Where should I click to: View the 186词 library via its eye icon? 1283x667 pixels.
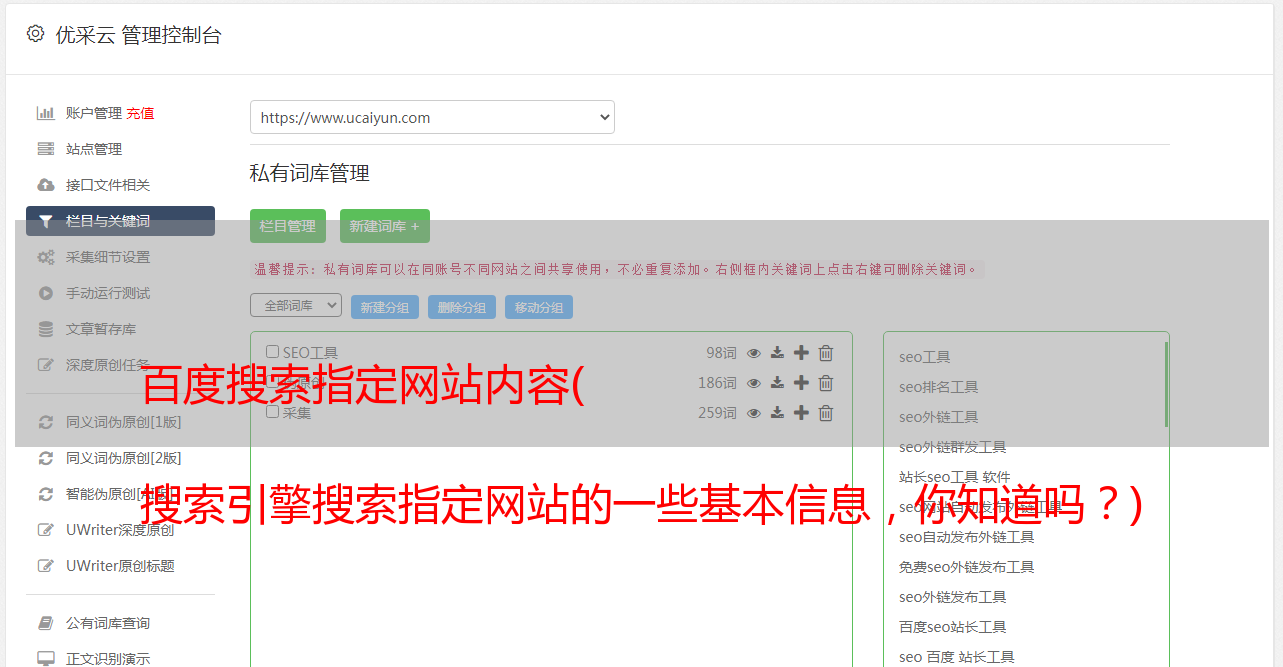pos(754,383)
